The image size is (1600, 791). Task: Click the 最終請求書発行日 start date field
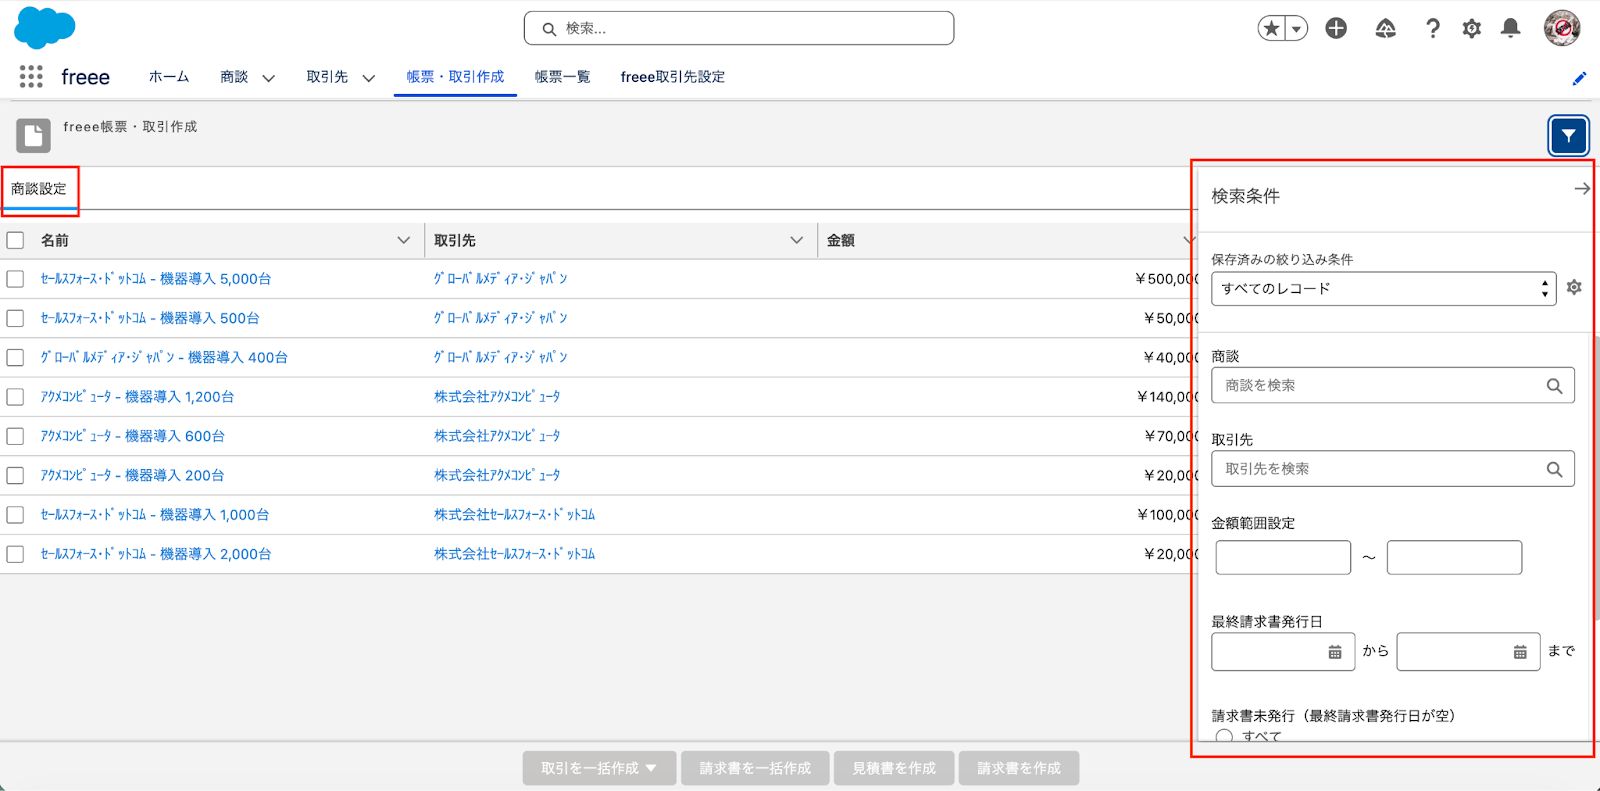tap(1283, 652)
